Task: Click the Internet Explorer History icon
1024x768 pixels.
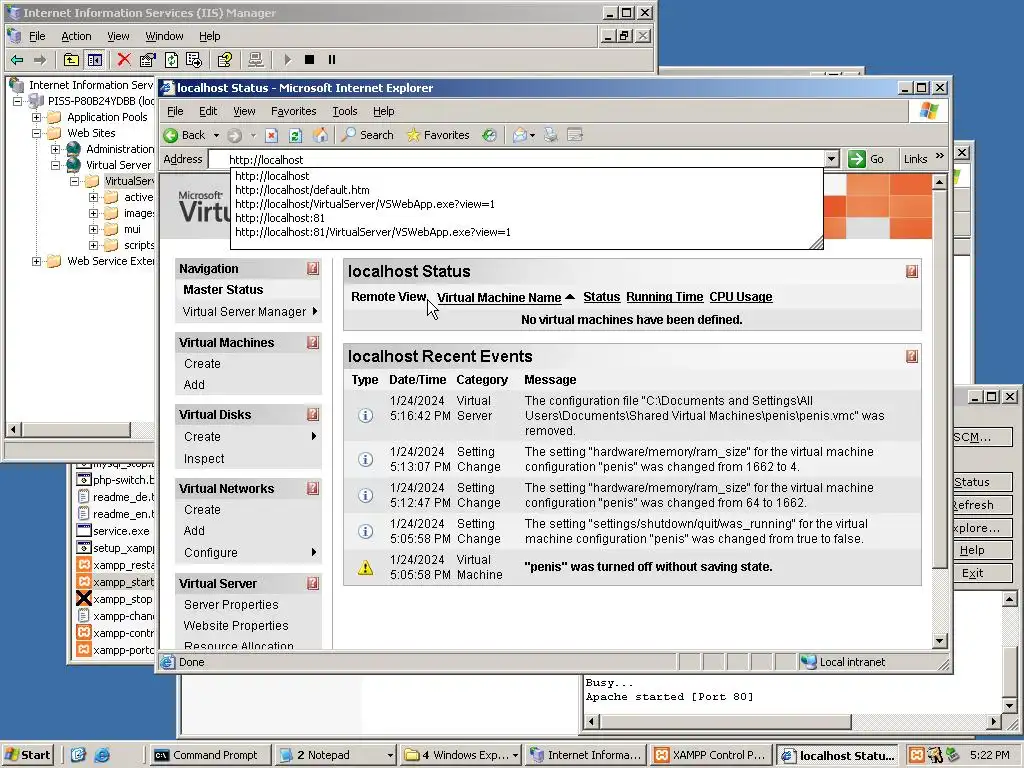Action: pyautogui.click(x=489, y=135)
